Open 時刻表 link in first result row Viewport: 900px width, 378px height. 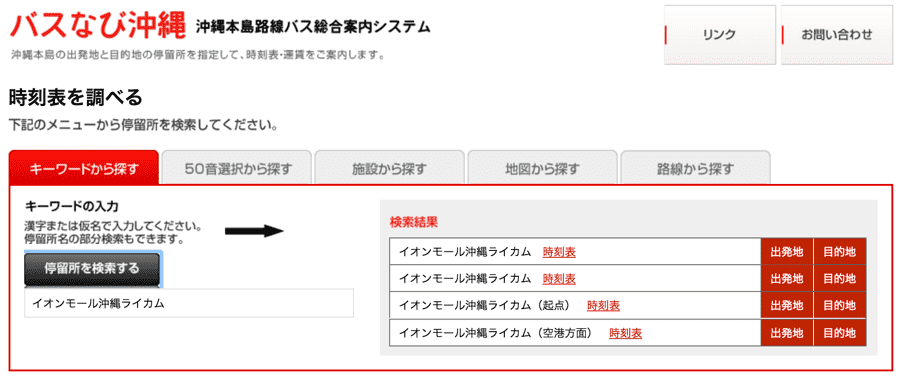click(x=559, y=251)
